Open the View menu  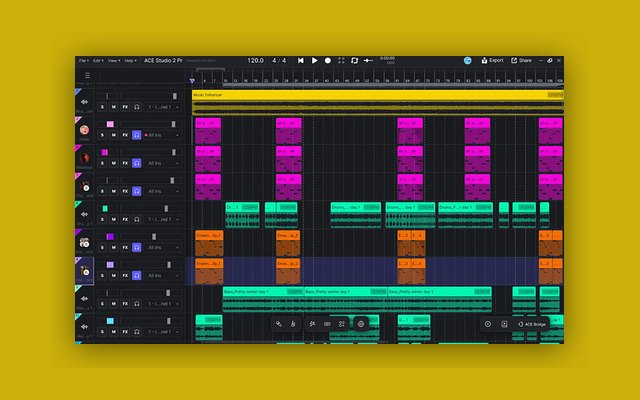[x=114, y=60]
